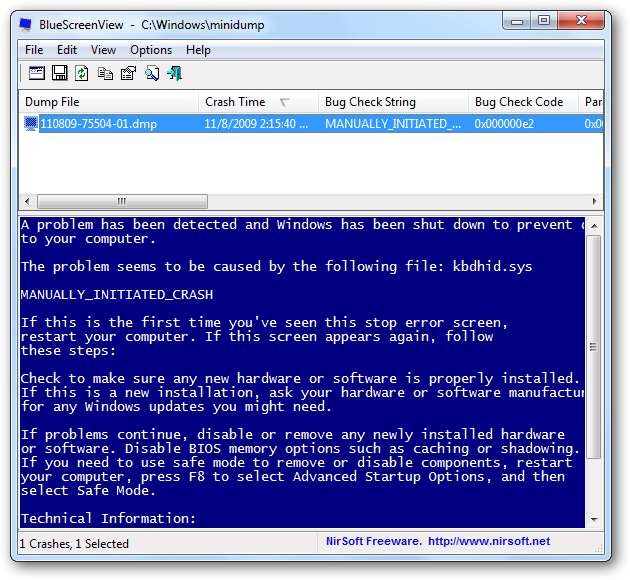Open the Help menu
630x580 pixels.
(x=198, y=50)
